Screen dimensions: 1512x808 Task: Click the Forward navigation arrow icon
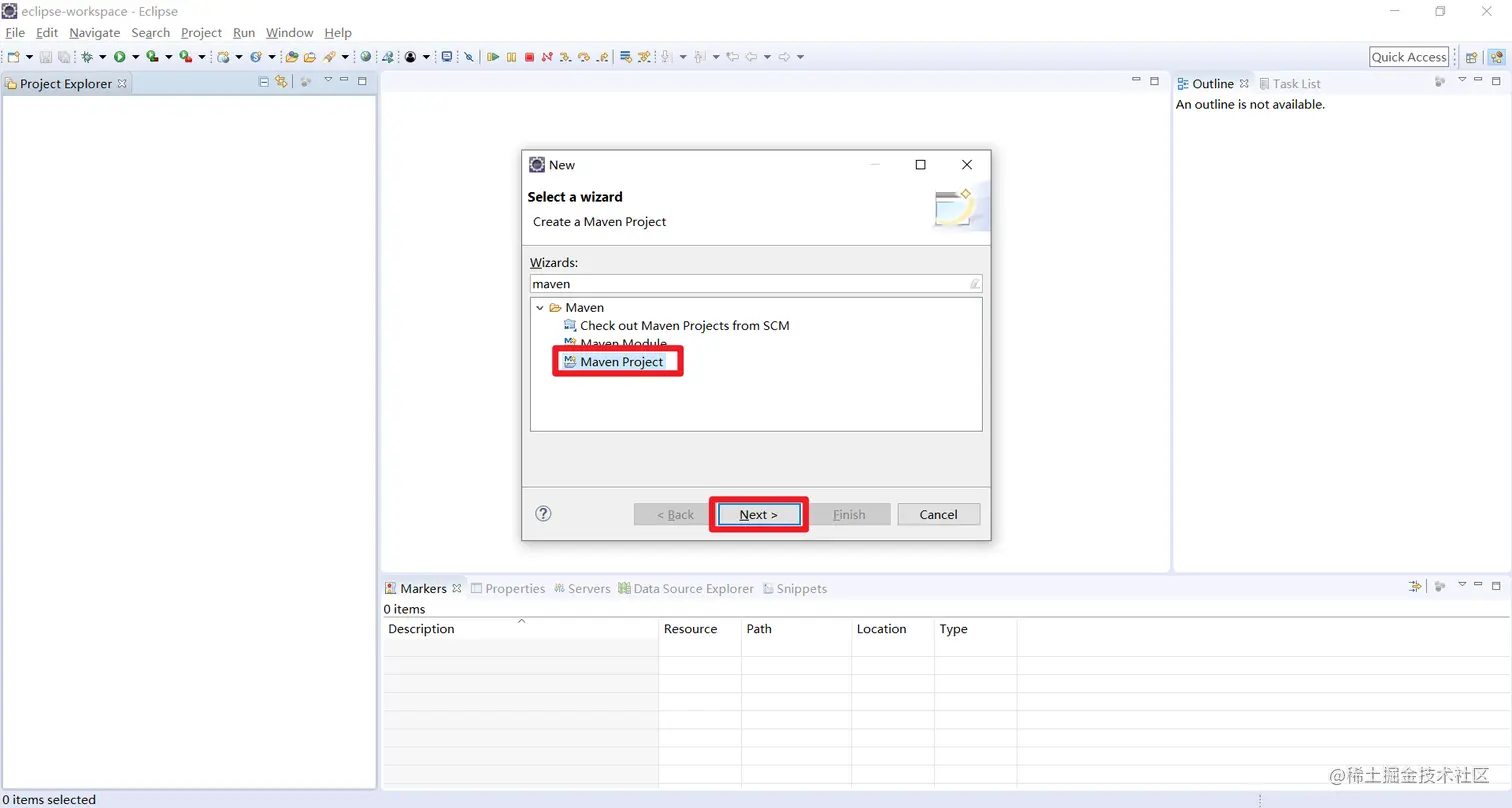(x=784, y=57)
